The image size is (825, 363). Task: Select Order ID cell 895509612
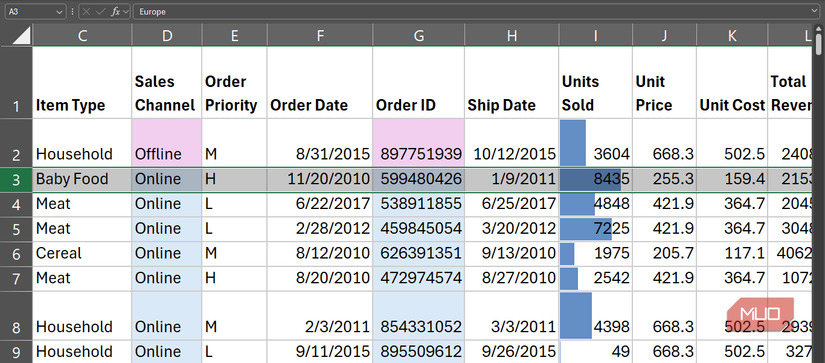point(419,351)
